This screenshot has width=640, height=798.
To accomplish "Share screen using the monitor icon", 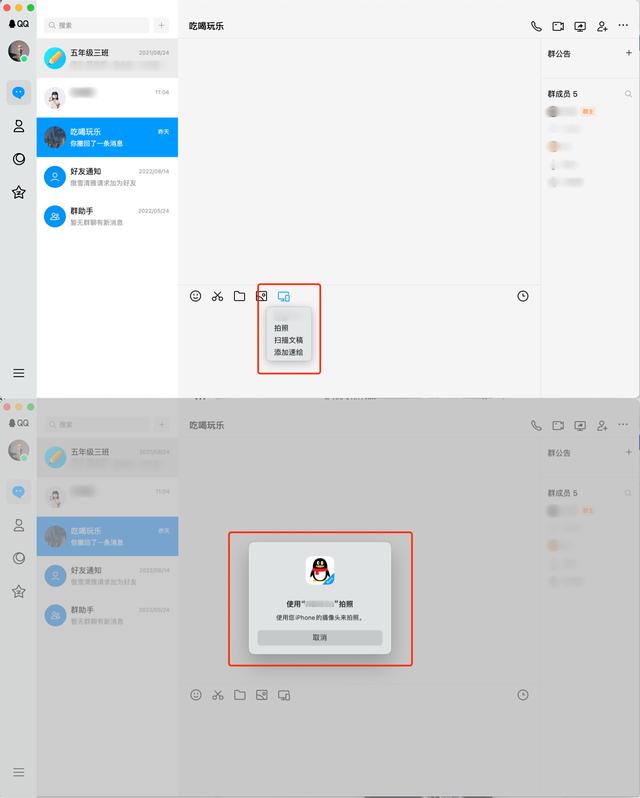I will tap(580, 26).
